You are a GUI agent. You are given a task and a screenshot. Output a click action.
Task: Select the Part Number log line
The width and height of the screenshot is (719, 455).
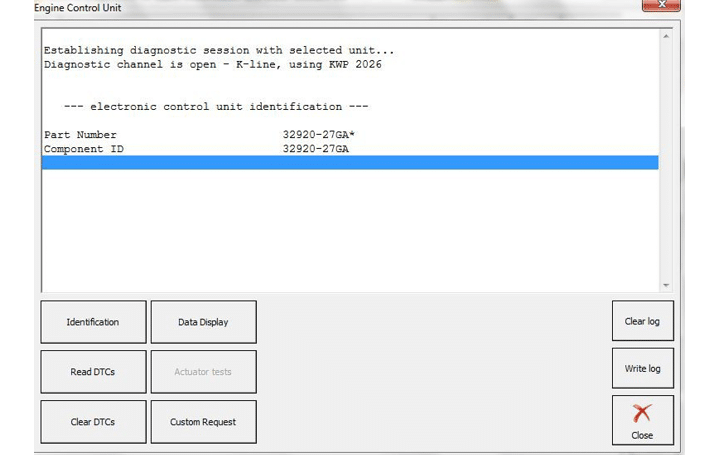point(200,135)
